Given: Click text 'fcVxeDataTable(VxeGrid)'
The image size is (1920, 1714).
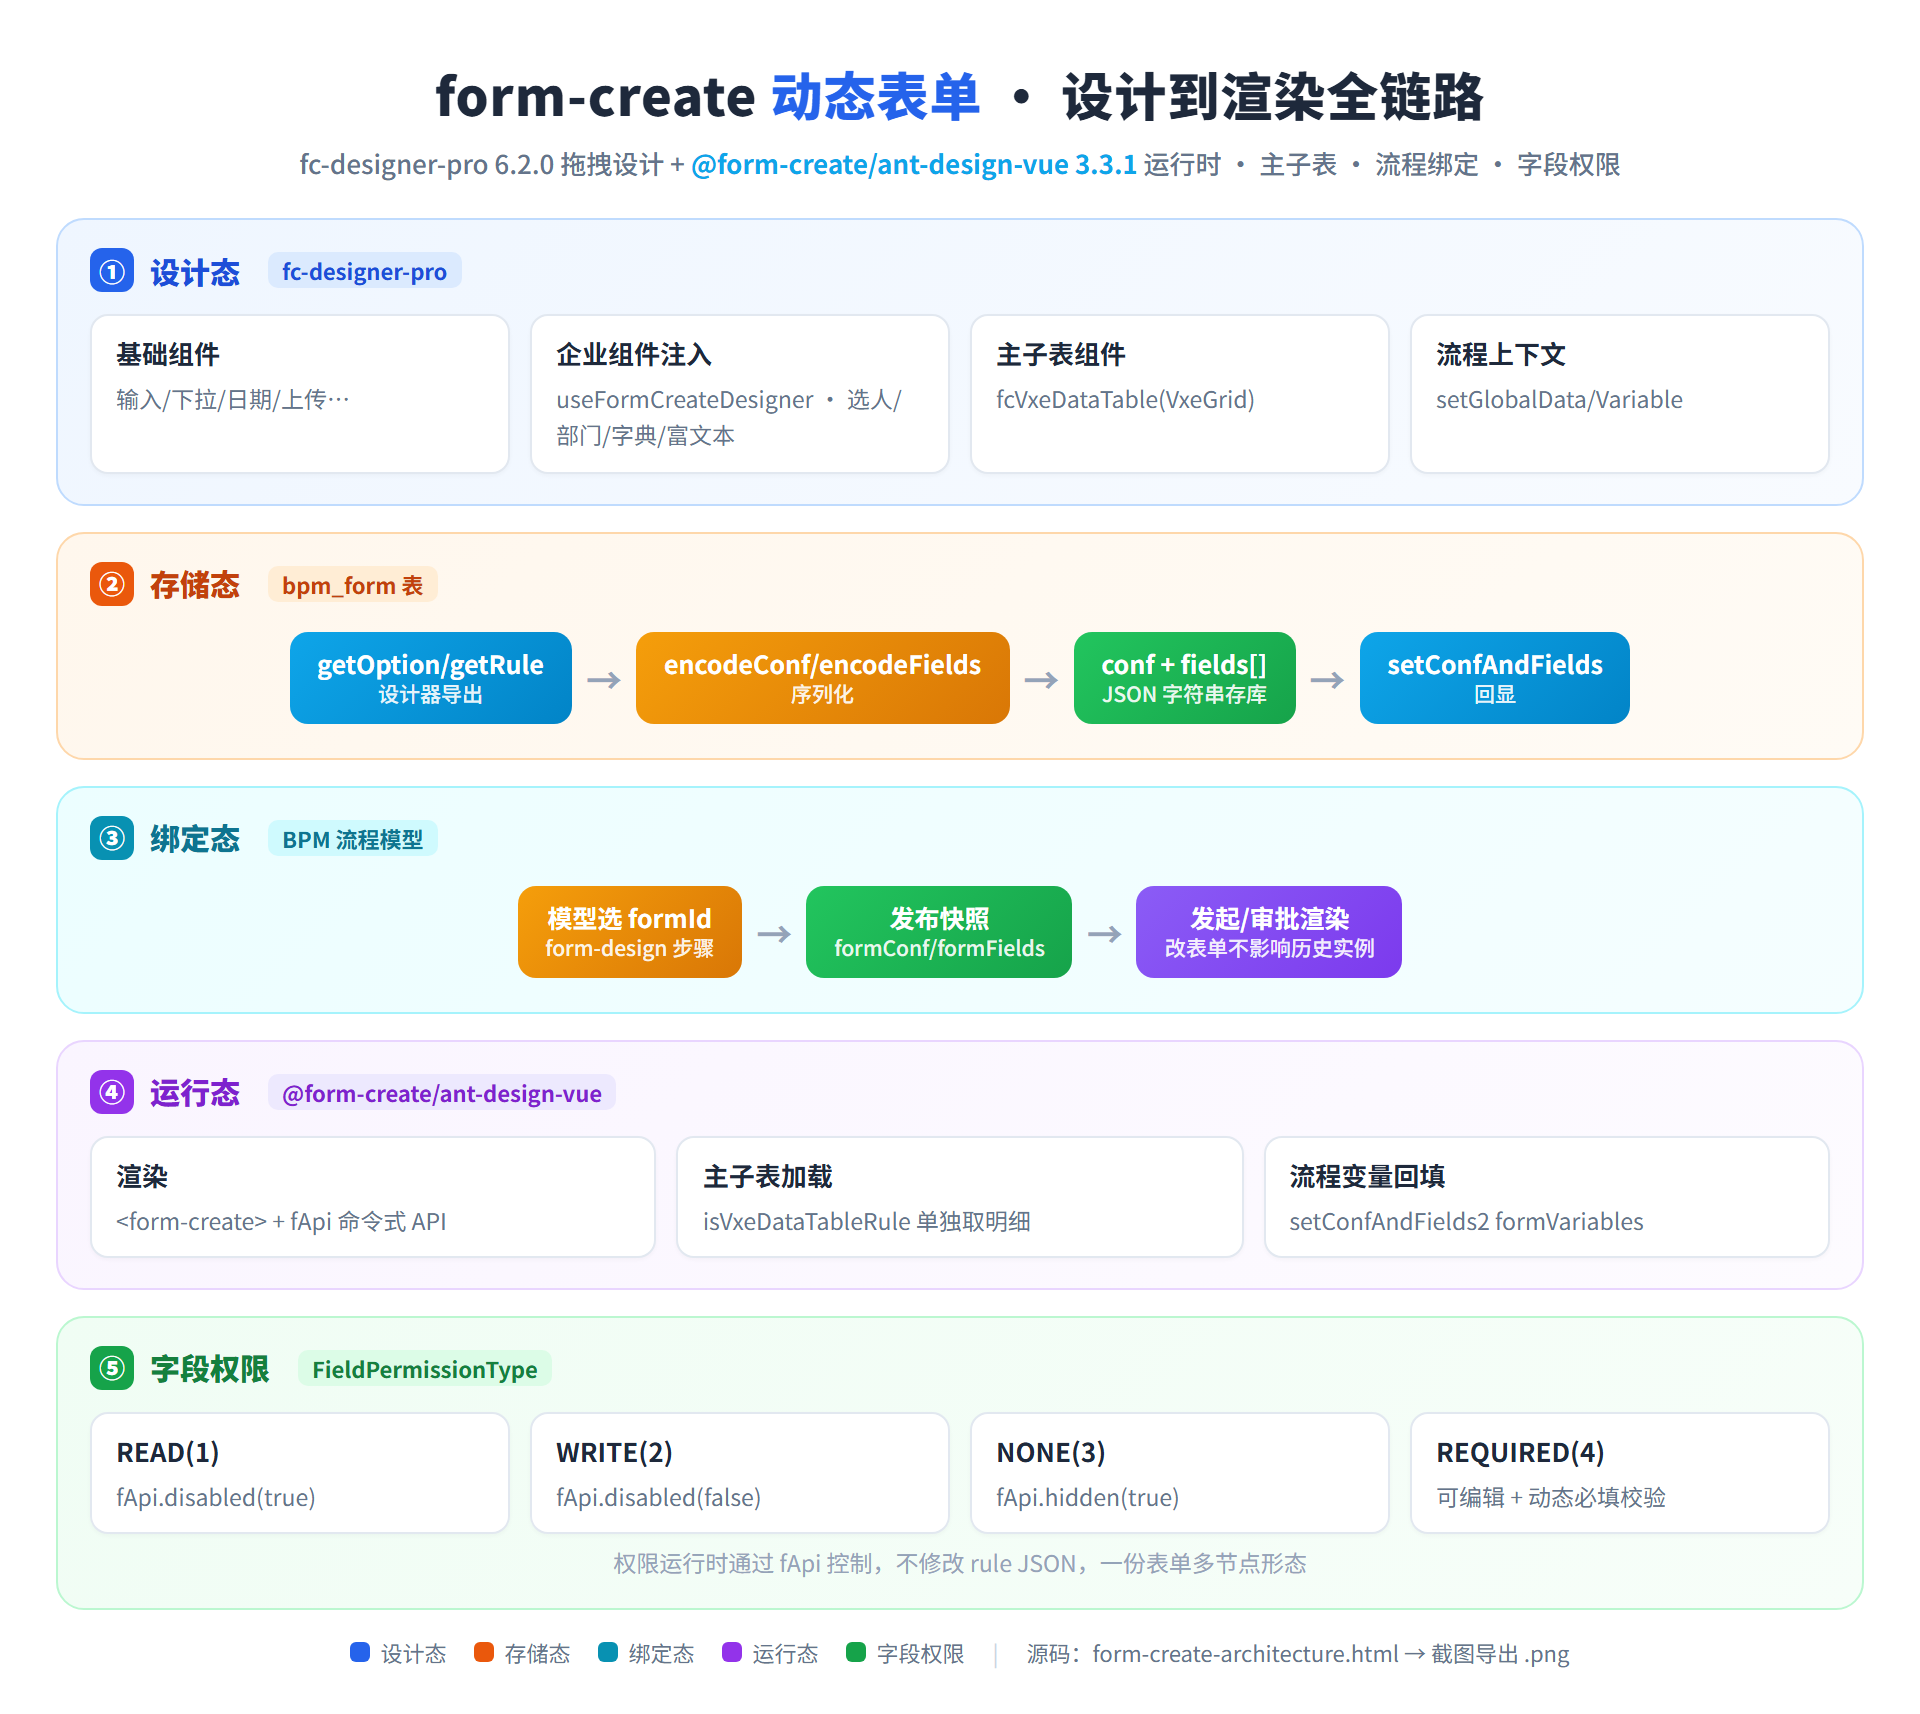Looking at the screenshot, I should 1125,400.
